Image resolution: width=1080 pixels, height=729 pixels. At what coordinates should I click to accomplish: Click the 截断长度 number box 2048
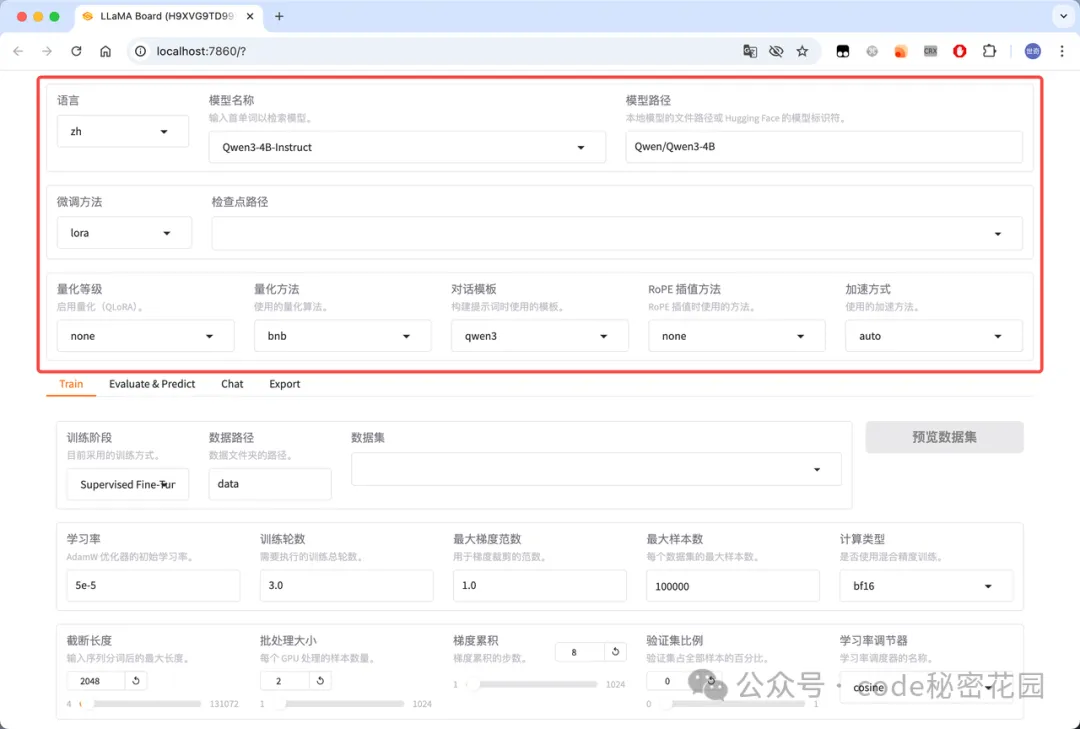point(96,681)
